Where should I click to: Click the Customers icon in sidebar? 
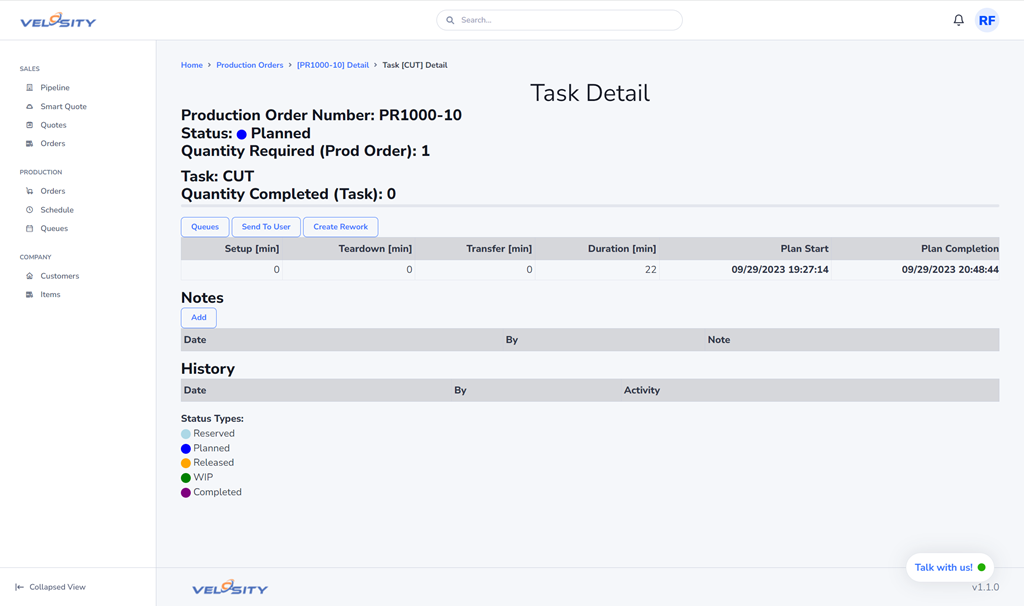pyautogui.click(x=30, y=276)
